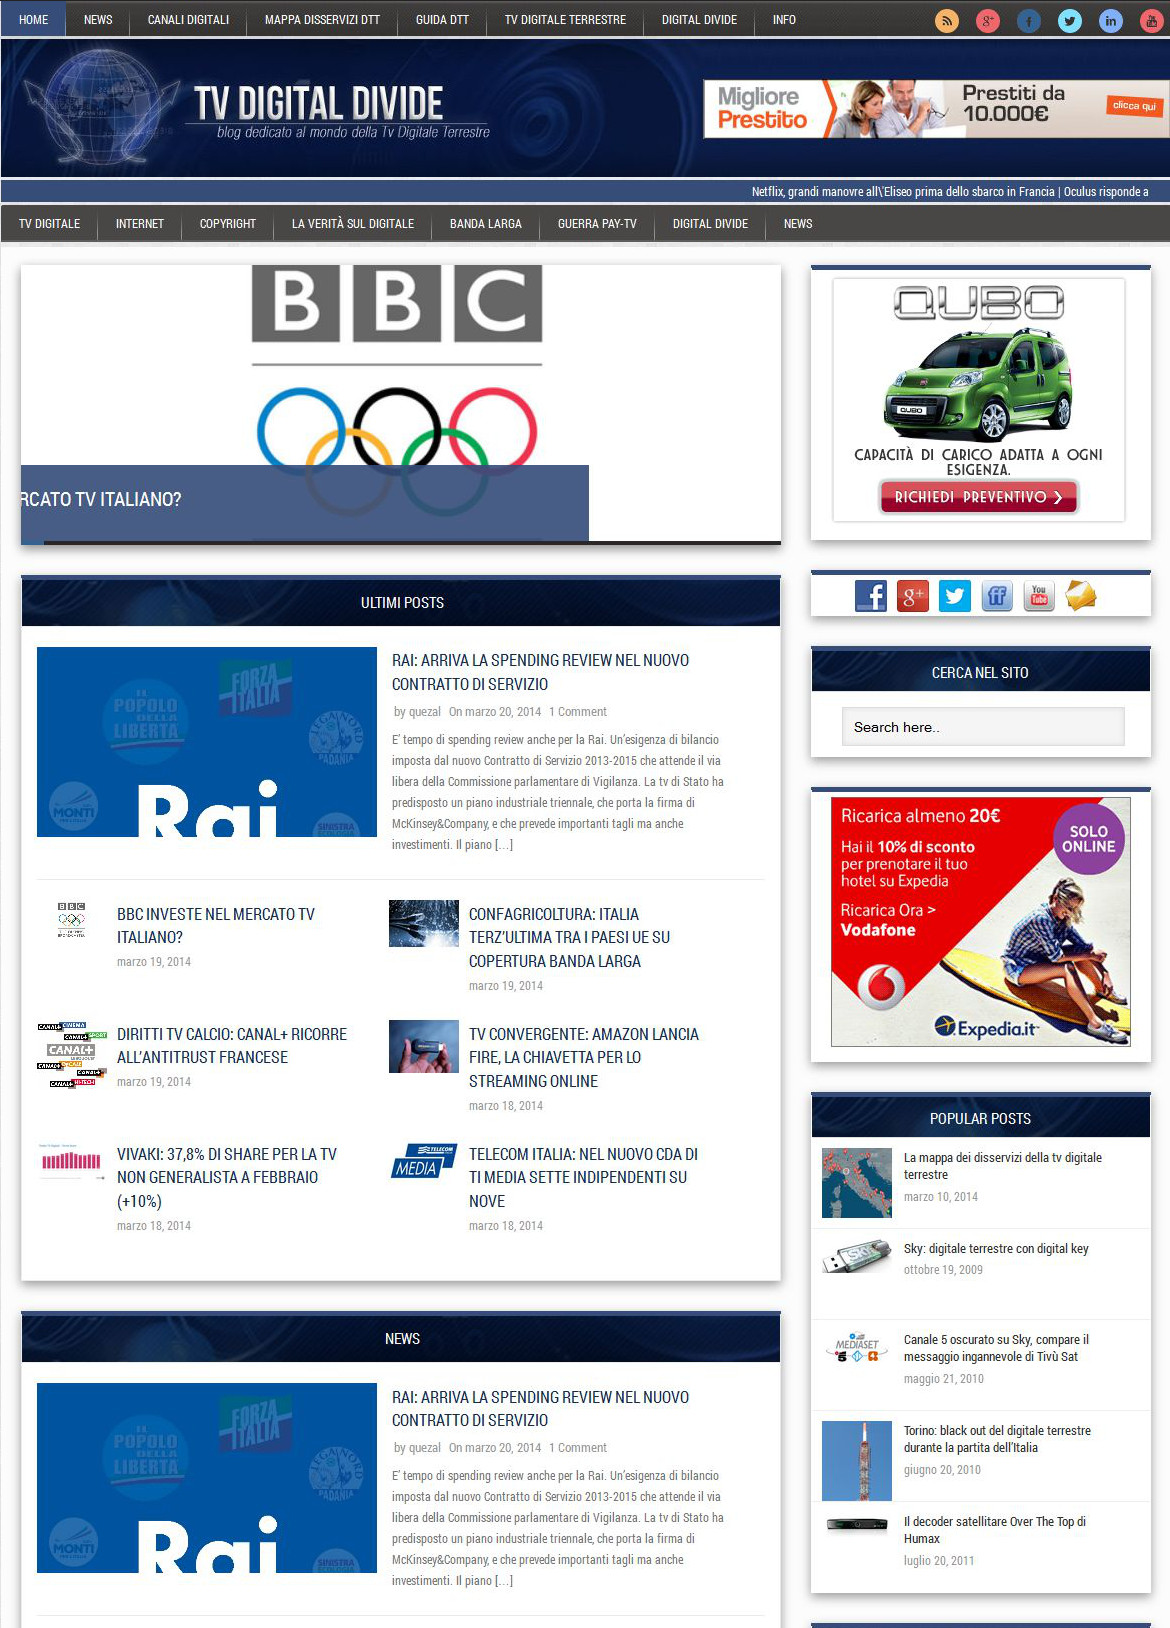Open 'BBC investe nel mercato TV italiano?' post
This screenshot has height=1628, width=1170.
pyautogui.click(x=216, y=926)
